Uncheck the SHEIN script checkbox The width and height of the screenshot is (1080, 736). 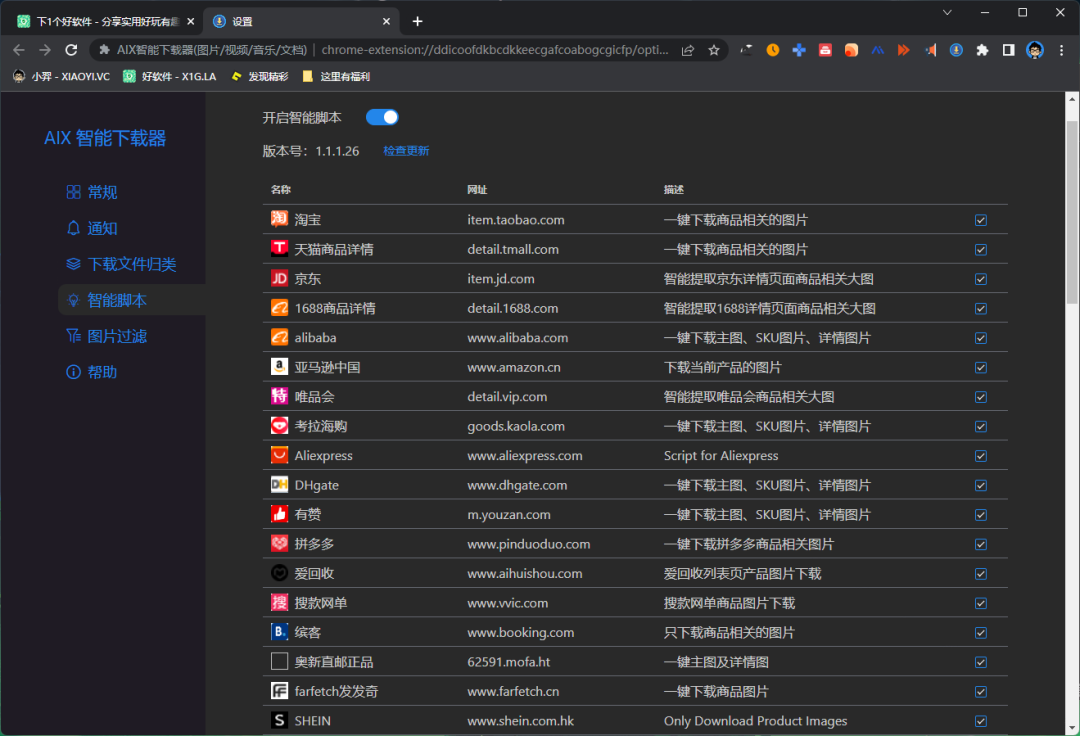tap(981, 721)
